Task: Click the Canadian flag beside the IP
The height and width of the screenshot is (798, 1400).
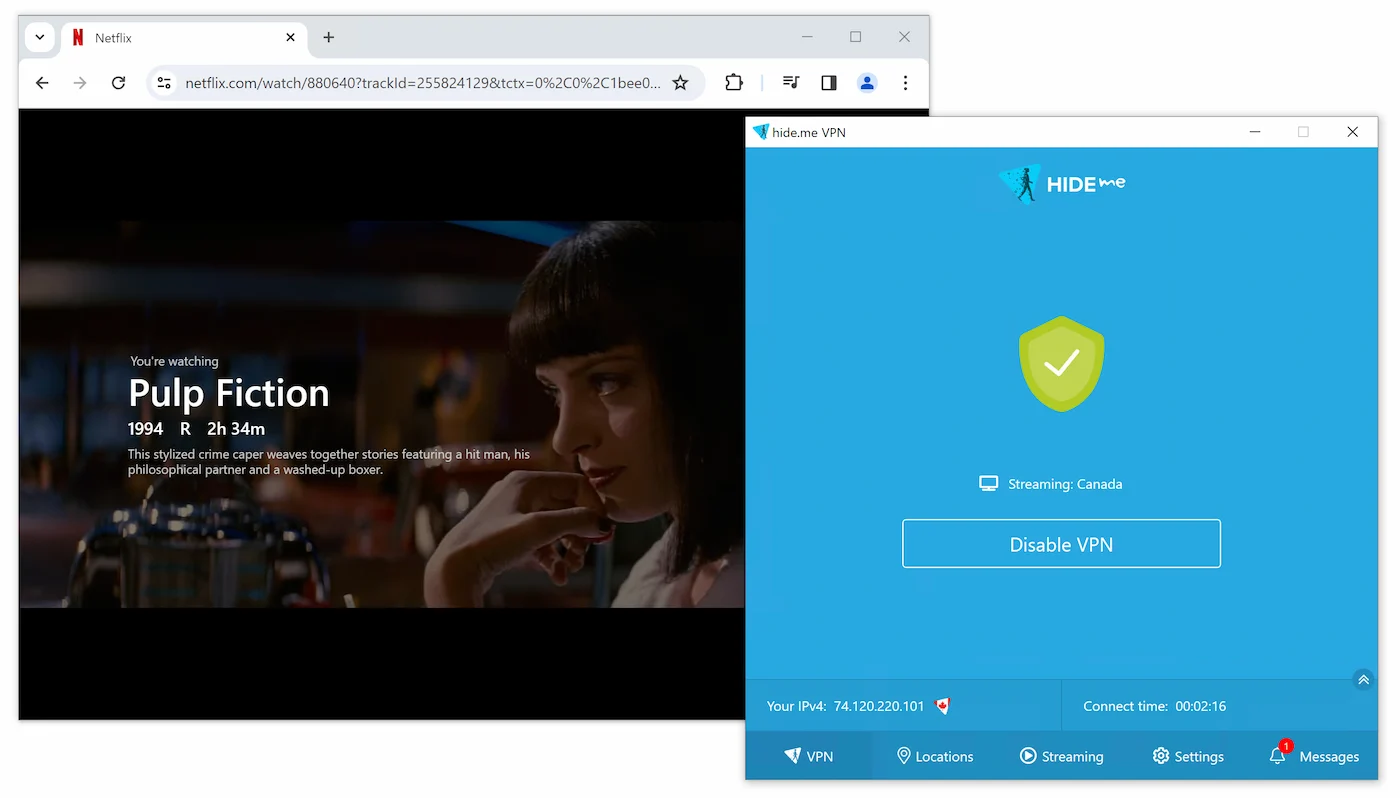Action: [x=941, y=706]
